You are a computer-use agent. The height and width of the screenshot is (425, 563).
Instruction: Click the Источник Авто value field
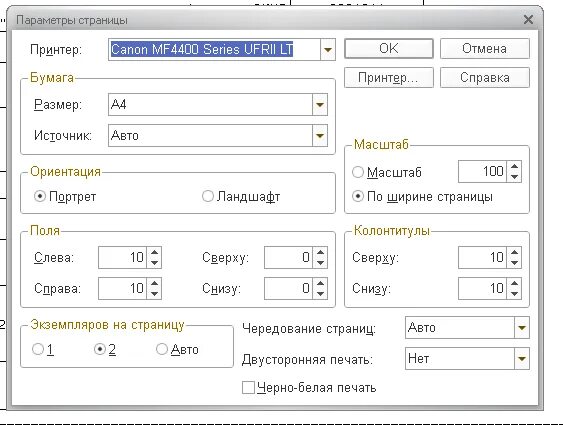[x=210, y=136]
